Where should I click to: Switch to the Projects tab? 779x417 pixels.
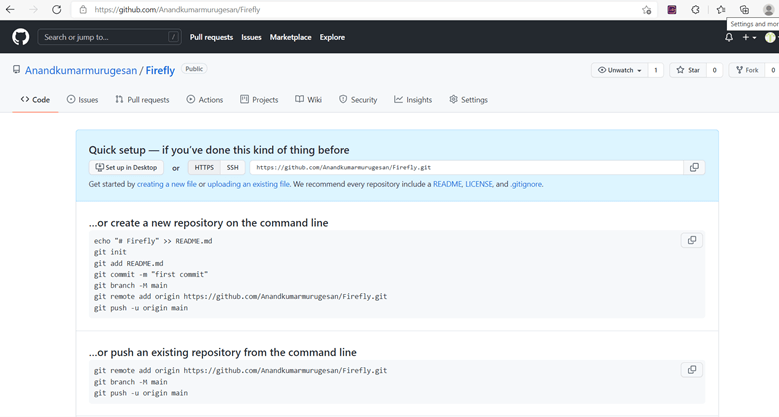tap(259, 99)
